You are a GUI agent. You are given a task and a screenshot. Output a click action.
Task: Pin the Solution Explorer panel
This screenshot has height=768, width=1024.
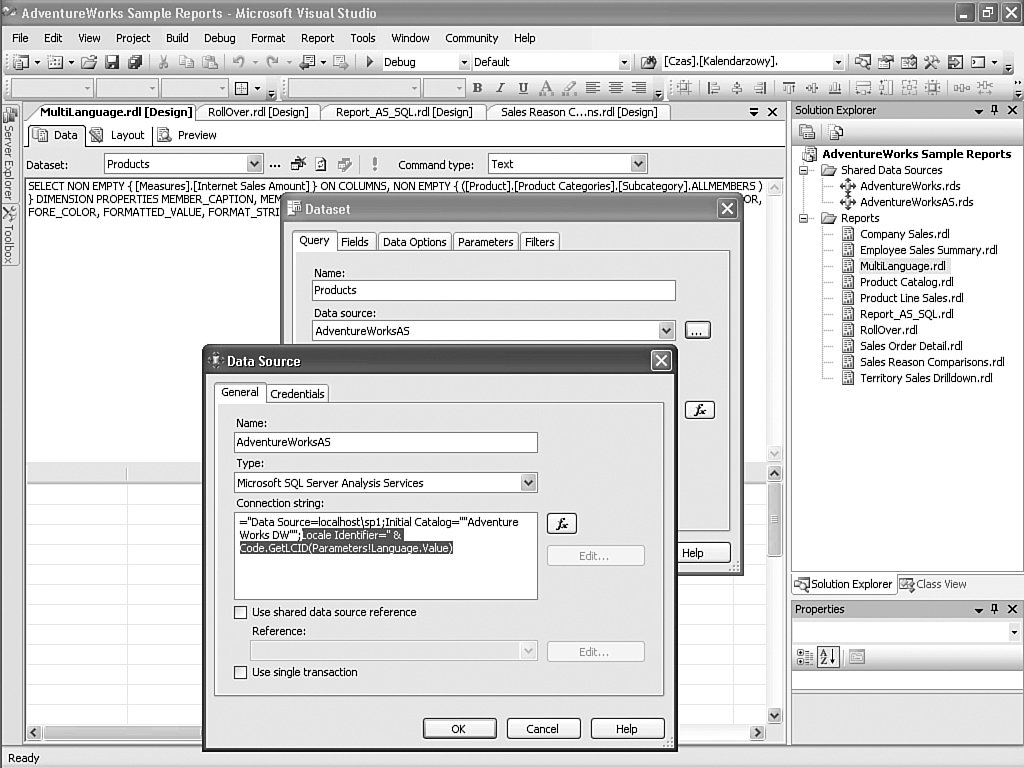pyautogui.click(x=995, y=110)
